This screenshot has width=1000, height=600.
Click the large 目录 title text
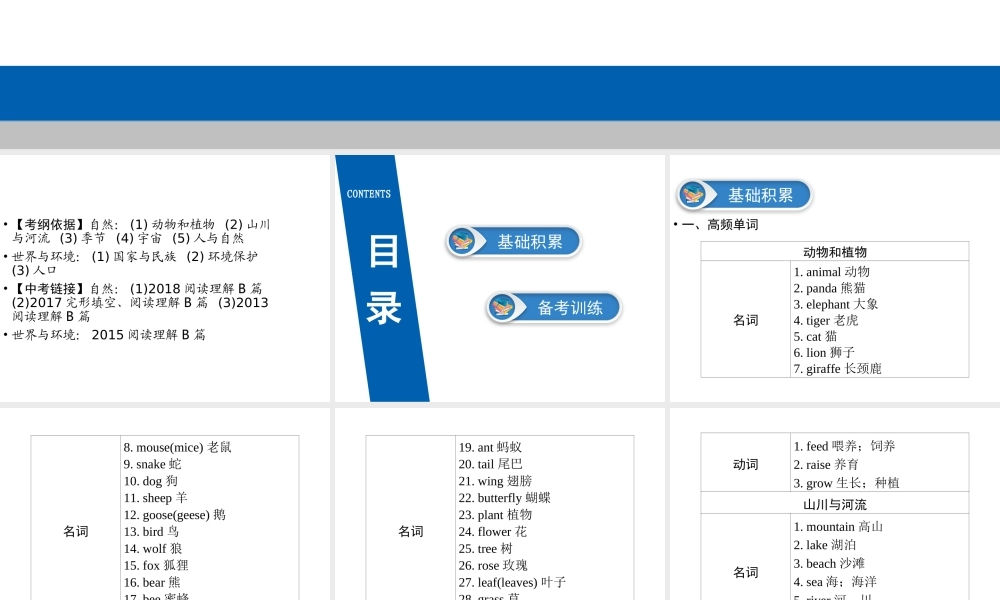click(x=384, y=280)
